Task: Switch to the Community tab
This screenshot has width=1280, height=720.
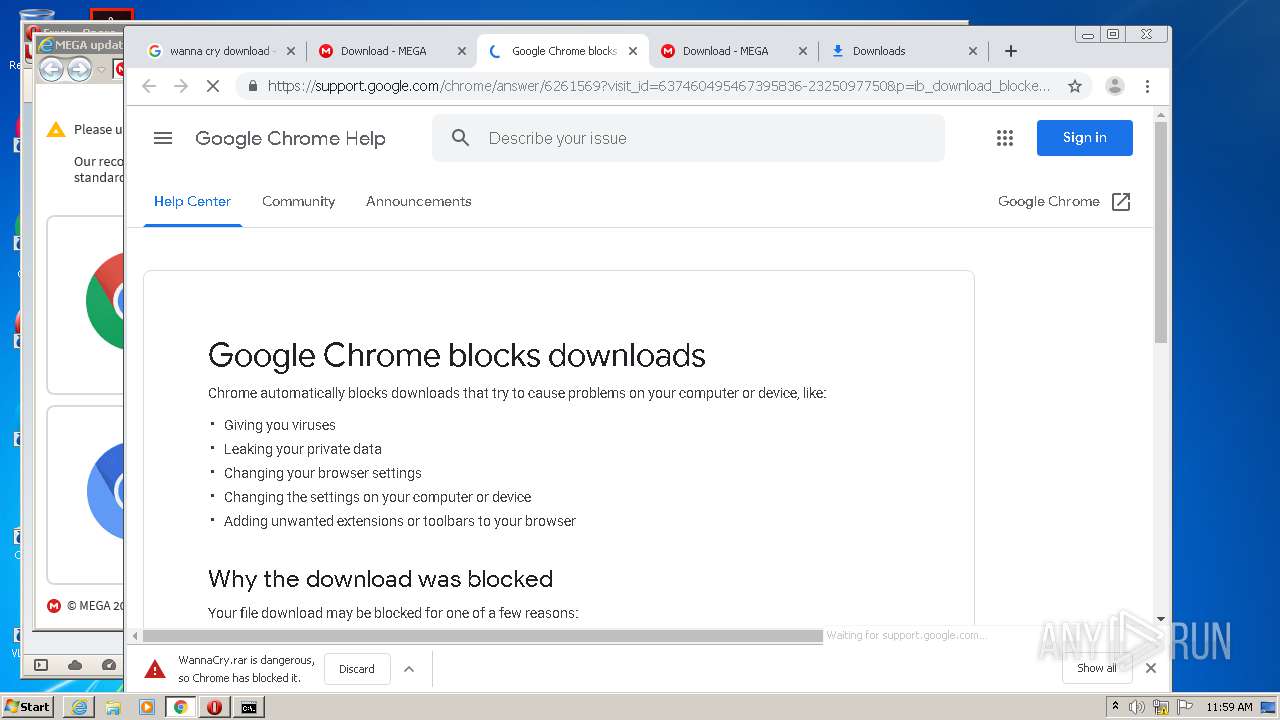Action: (298, 201)
